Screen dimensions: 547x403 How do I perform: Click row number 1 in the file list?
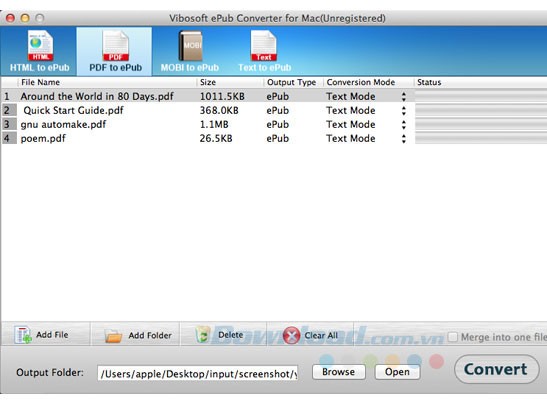tap(7, 97)
